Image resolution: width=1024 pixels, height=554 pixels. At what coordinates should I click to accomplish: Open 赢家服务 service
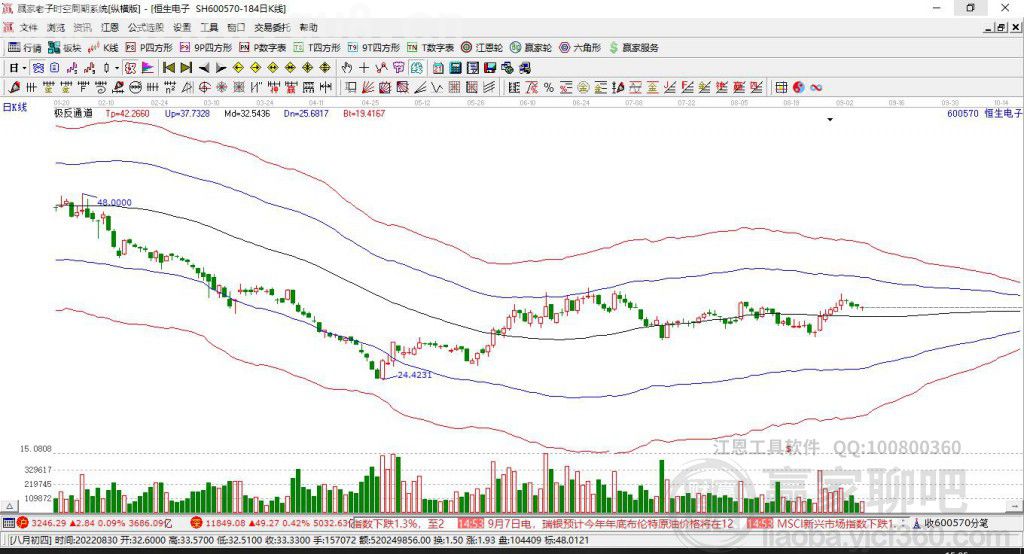633,48
